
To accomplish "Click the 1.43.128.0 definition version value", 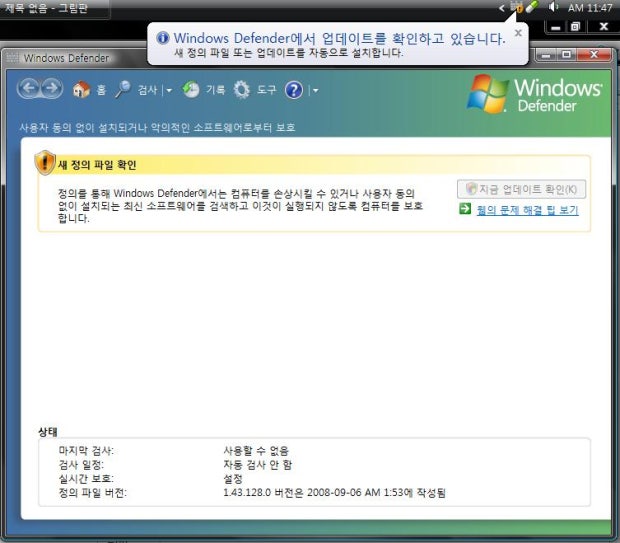I will [335, 493].
